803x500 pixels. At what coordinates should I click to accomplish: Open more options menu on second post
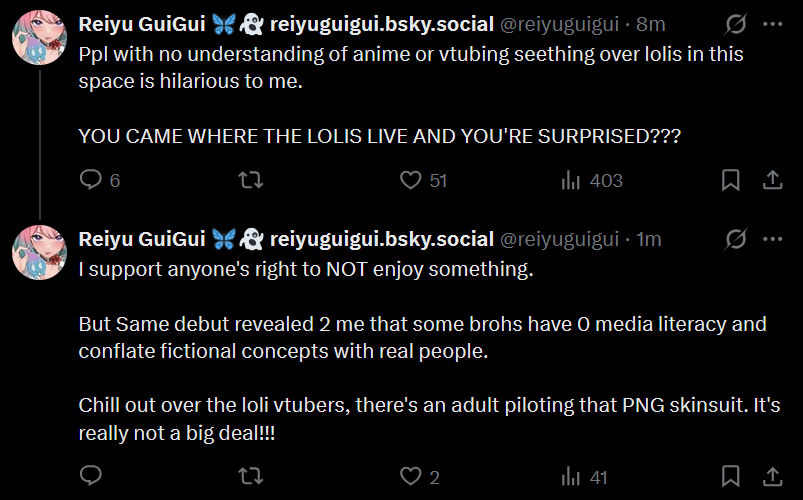click(x=773, y=239)
